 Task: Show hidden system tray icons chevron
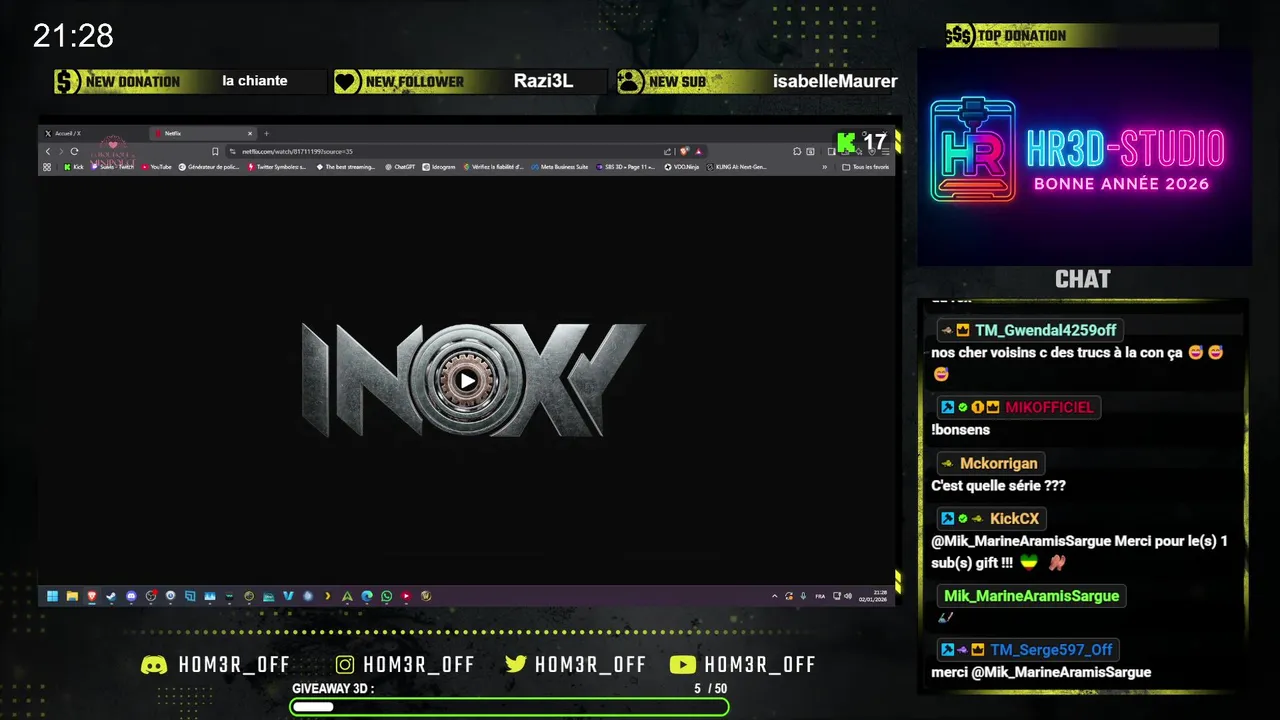coord(775,596)
